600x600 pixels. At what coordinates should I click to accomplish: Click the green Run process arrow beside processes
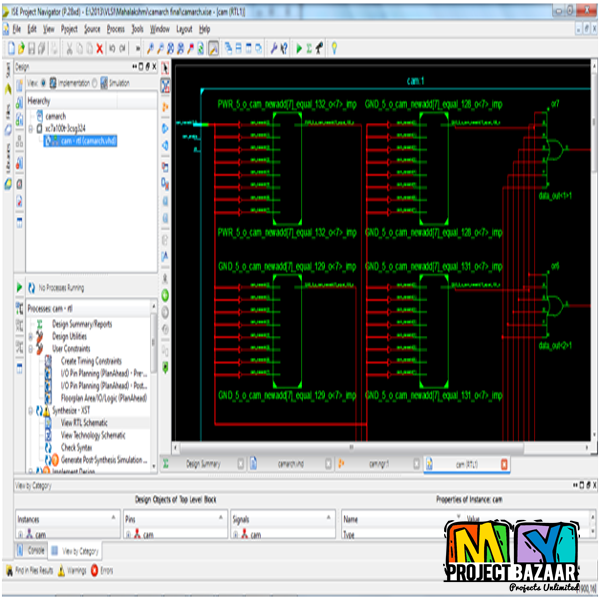[x=19, y=287]
